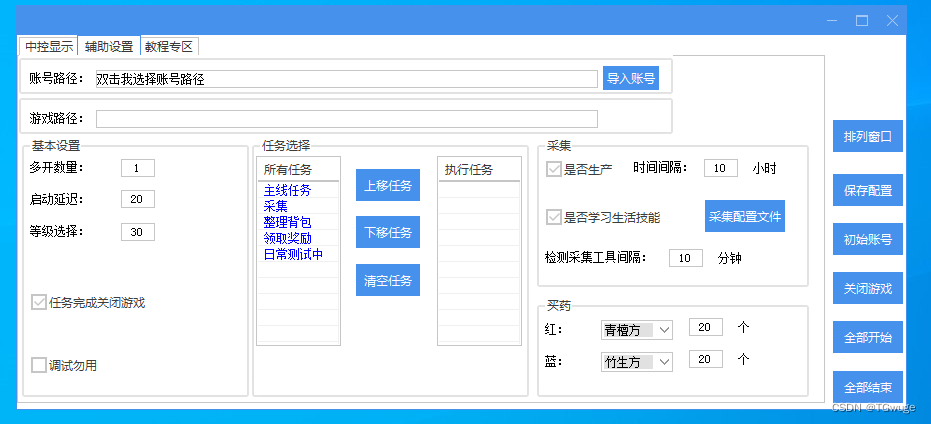The width and height of the screenshot is (931, 424).
Task: Click the 游戏路径 input field
Action: (x=347, y=119)
